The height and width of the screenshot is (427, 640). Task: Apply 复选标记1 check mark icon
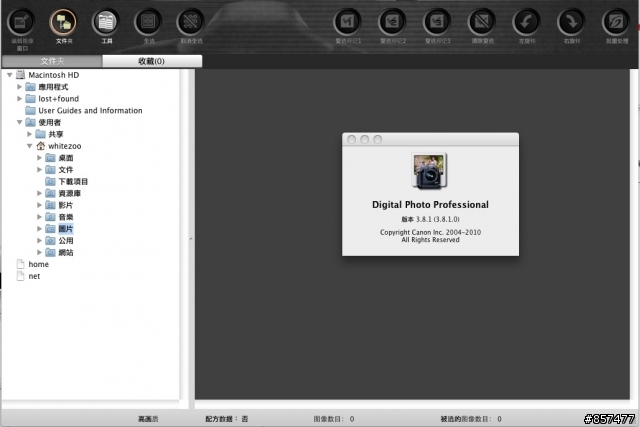pyautogui.click(x=347, y=22)
